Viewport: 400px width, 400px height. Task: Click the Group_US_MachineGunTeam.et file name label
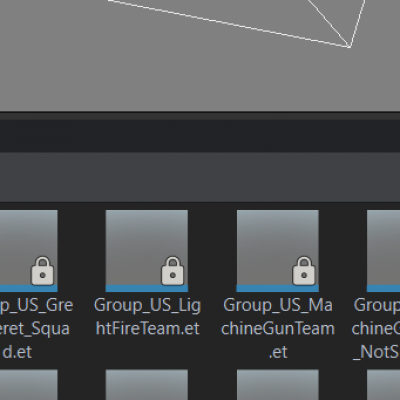(278, 328)
